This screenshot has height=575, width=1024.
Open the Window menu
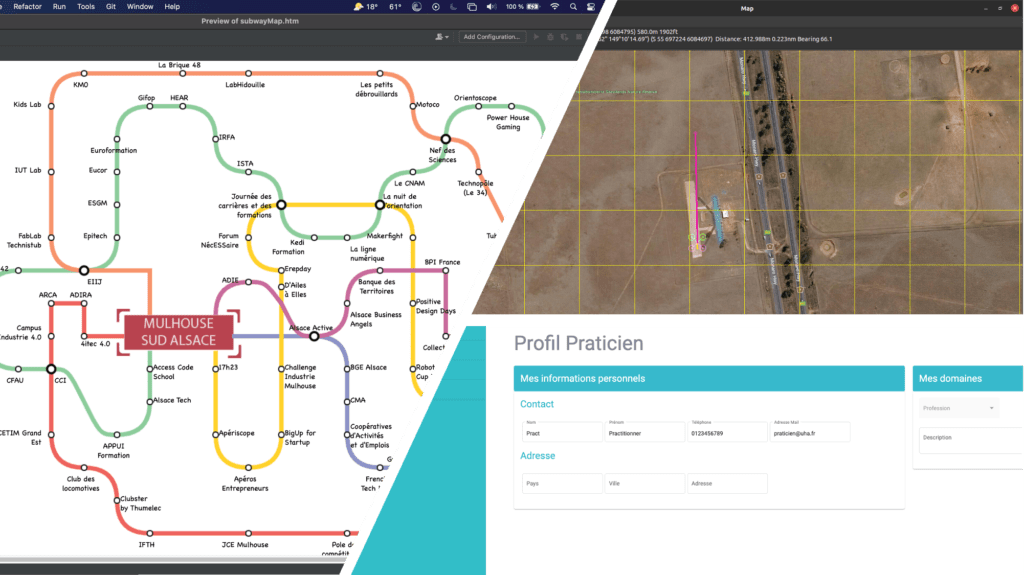pyautogui.click(x=140, y=7)
